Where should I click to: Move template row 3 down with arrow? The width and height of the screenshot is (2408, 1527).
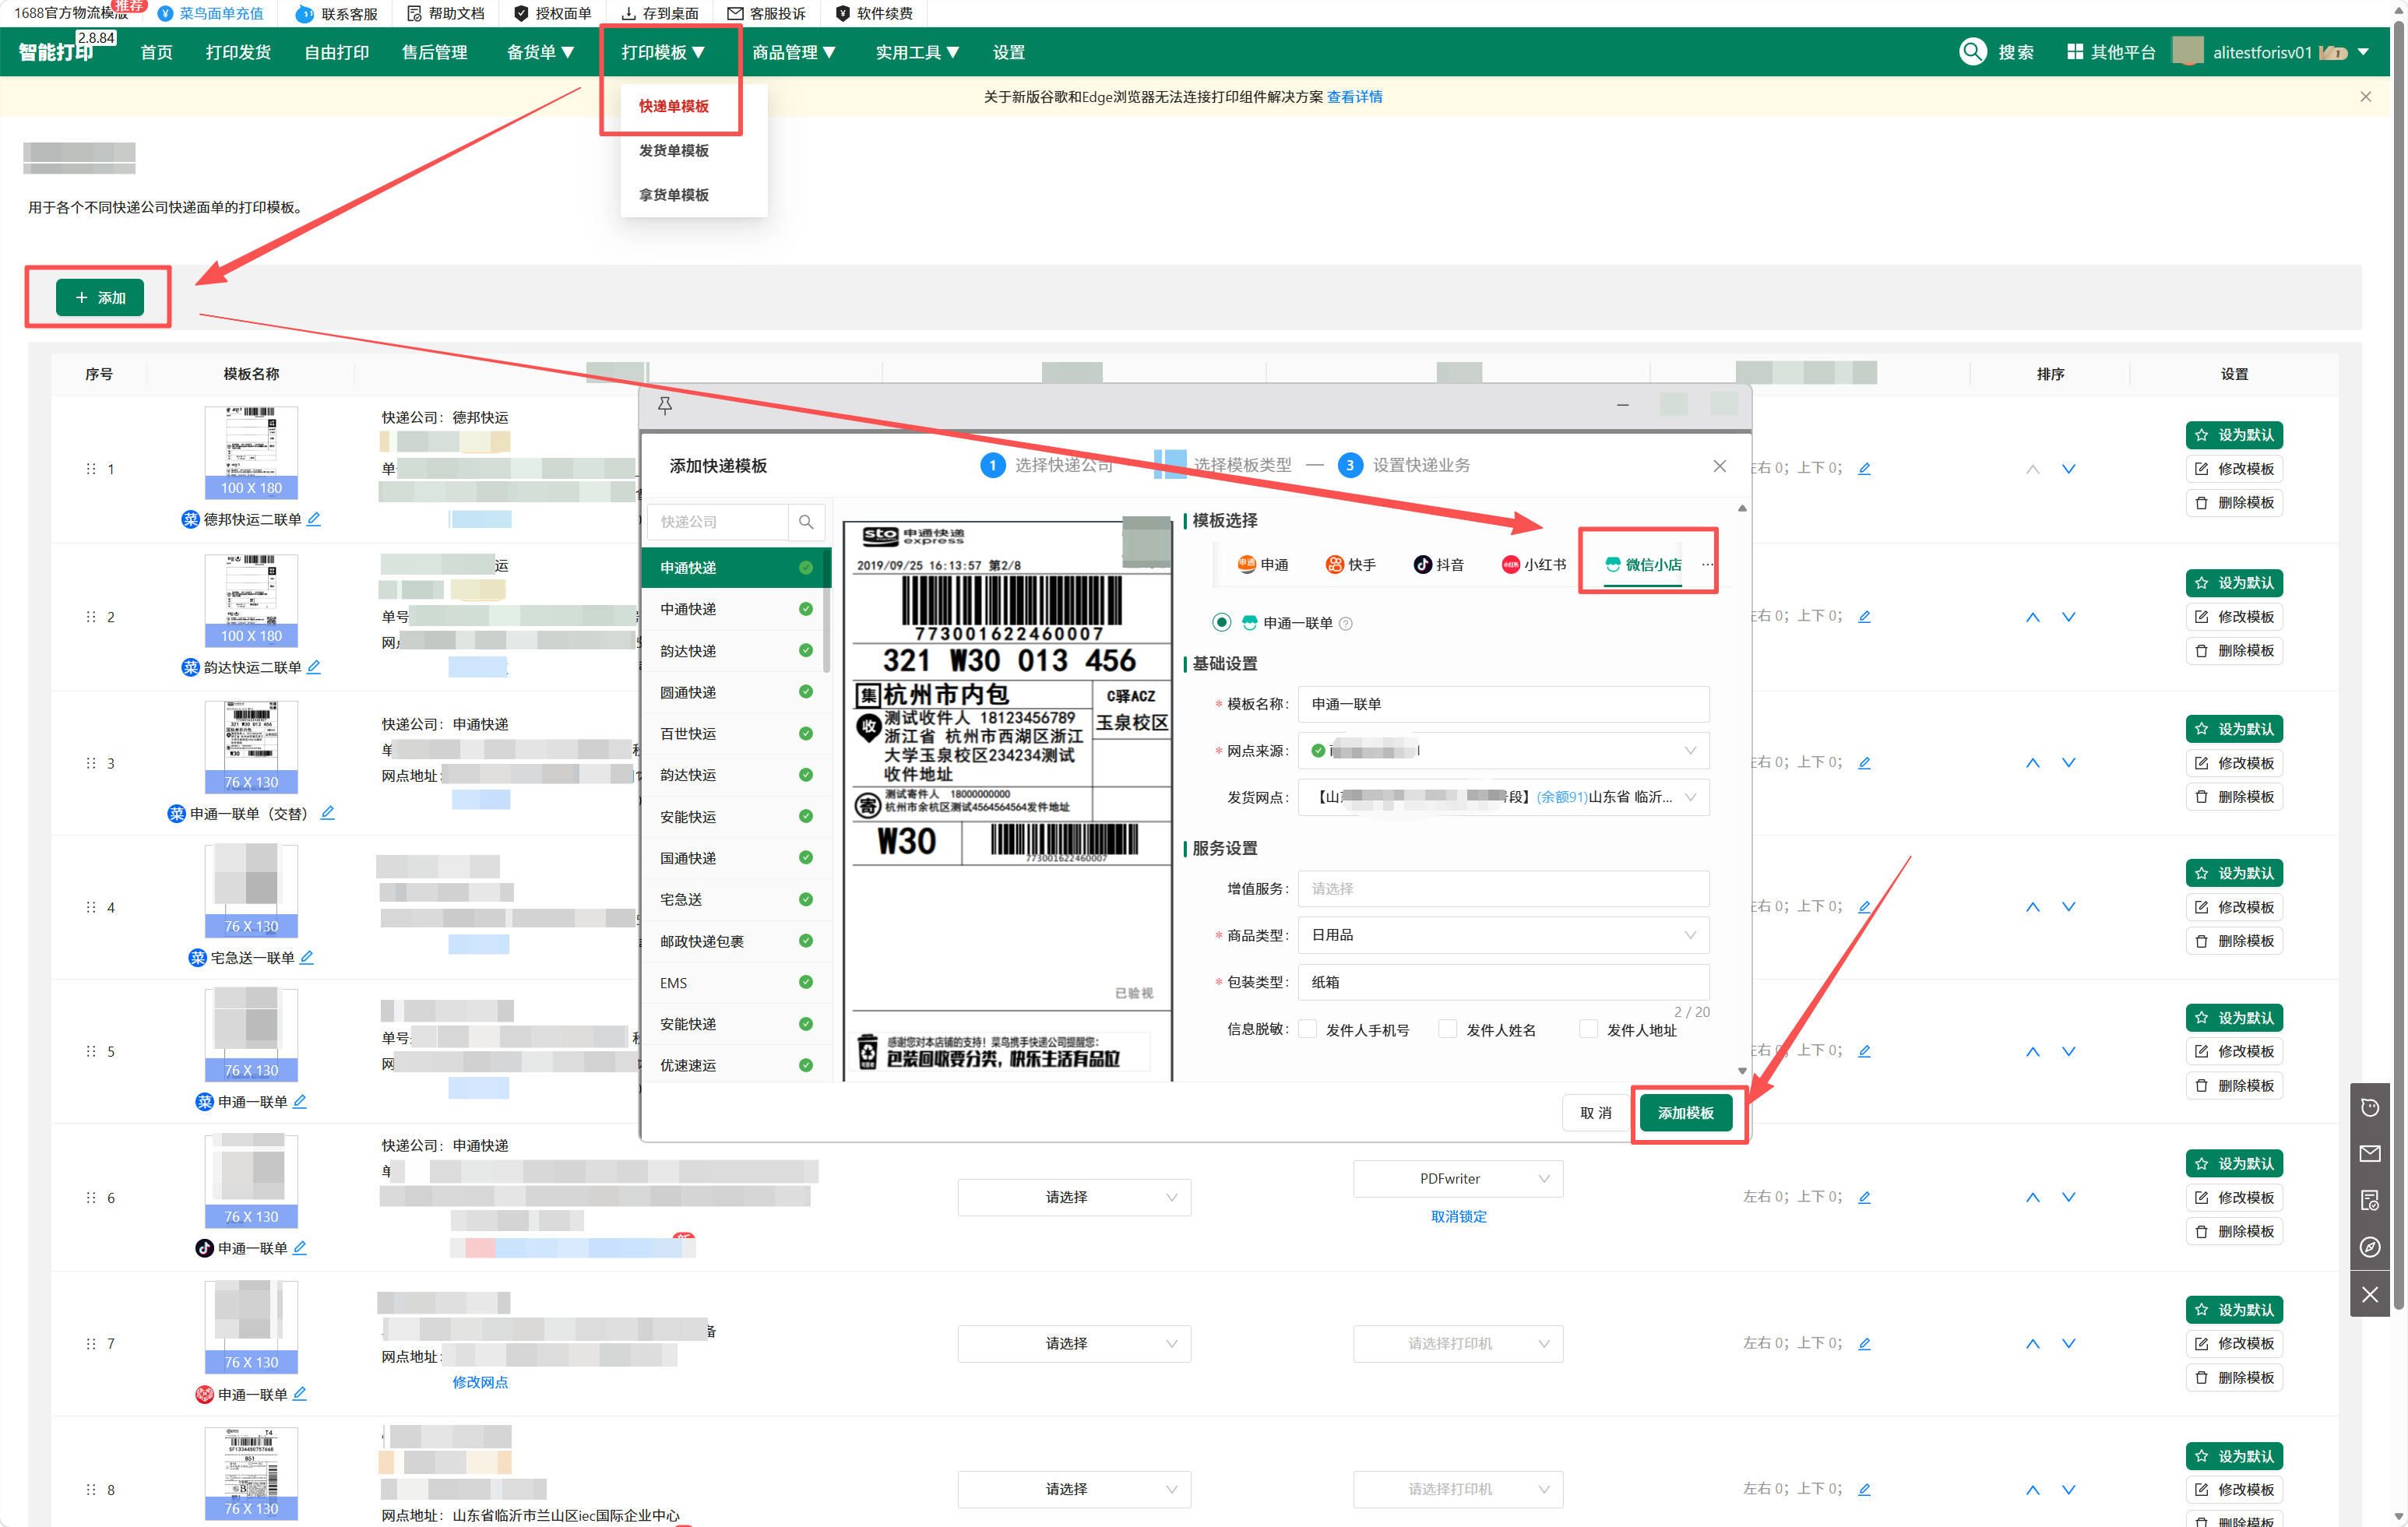2068,763
